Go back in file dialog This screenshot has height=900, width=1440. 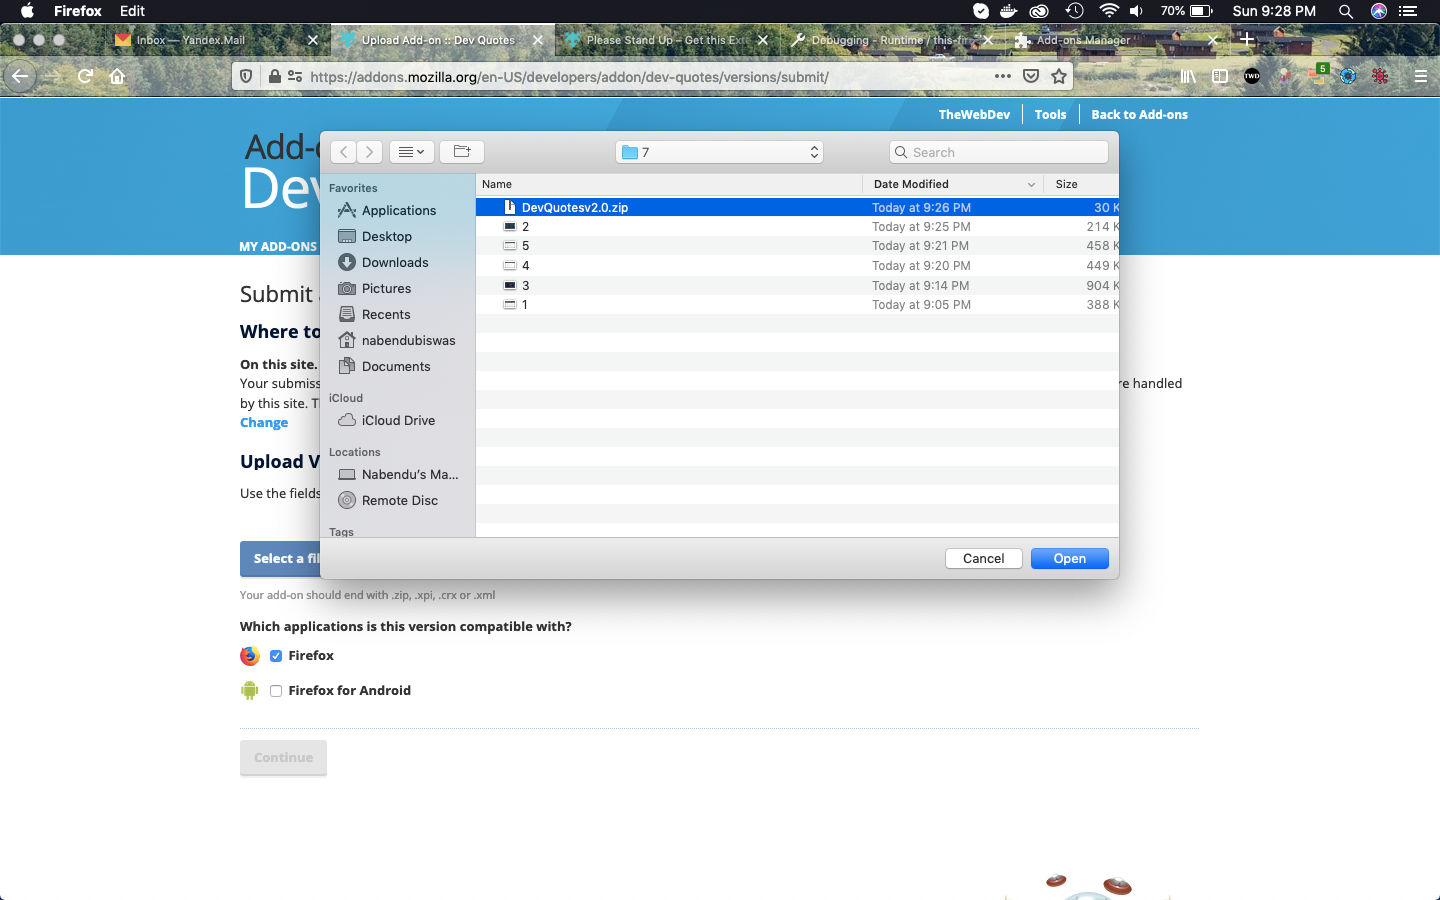coord(343,152)
